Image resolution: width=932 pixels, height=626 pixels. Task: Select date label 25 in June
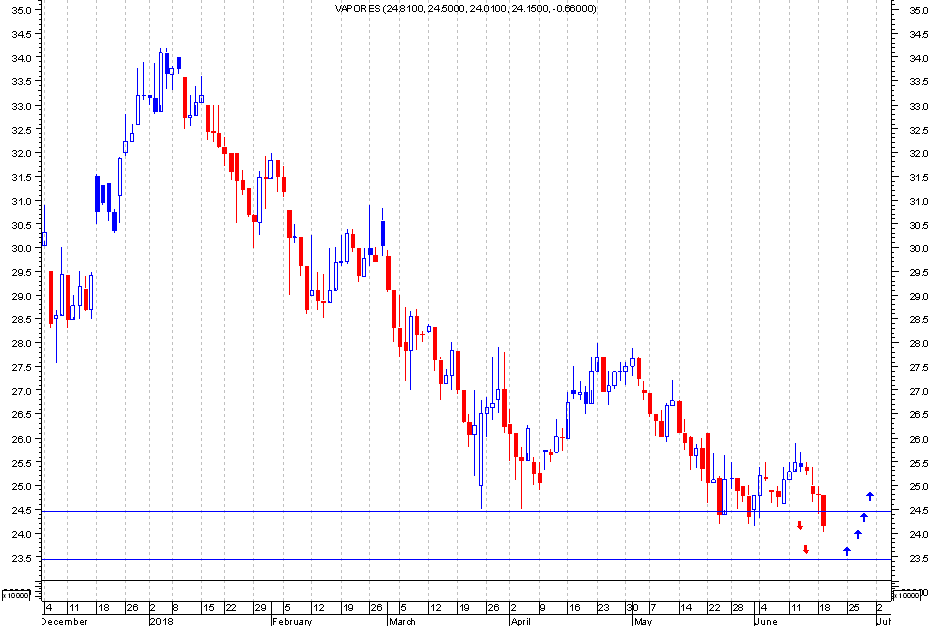[x=854, y=608]
